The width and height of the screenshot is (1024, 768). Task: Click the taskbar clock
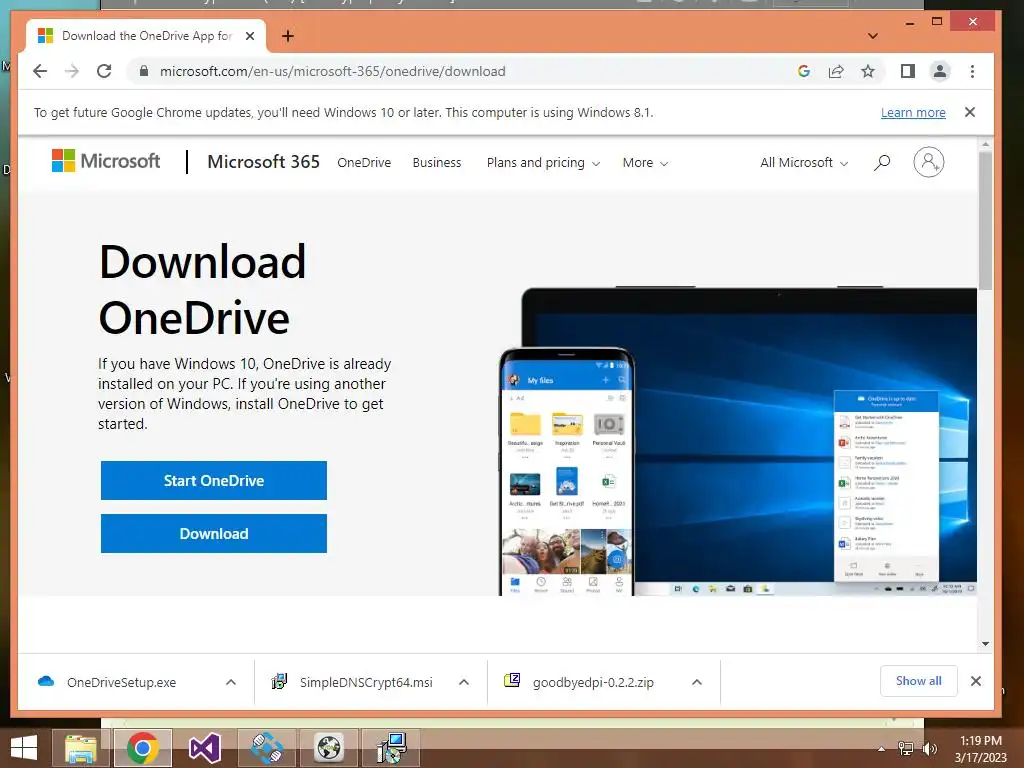tap(980, 749)
